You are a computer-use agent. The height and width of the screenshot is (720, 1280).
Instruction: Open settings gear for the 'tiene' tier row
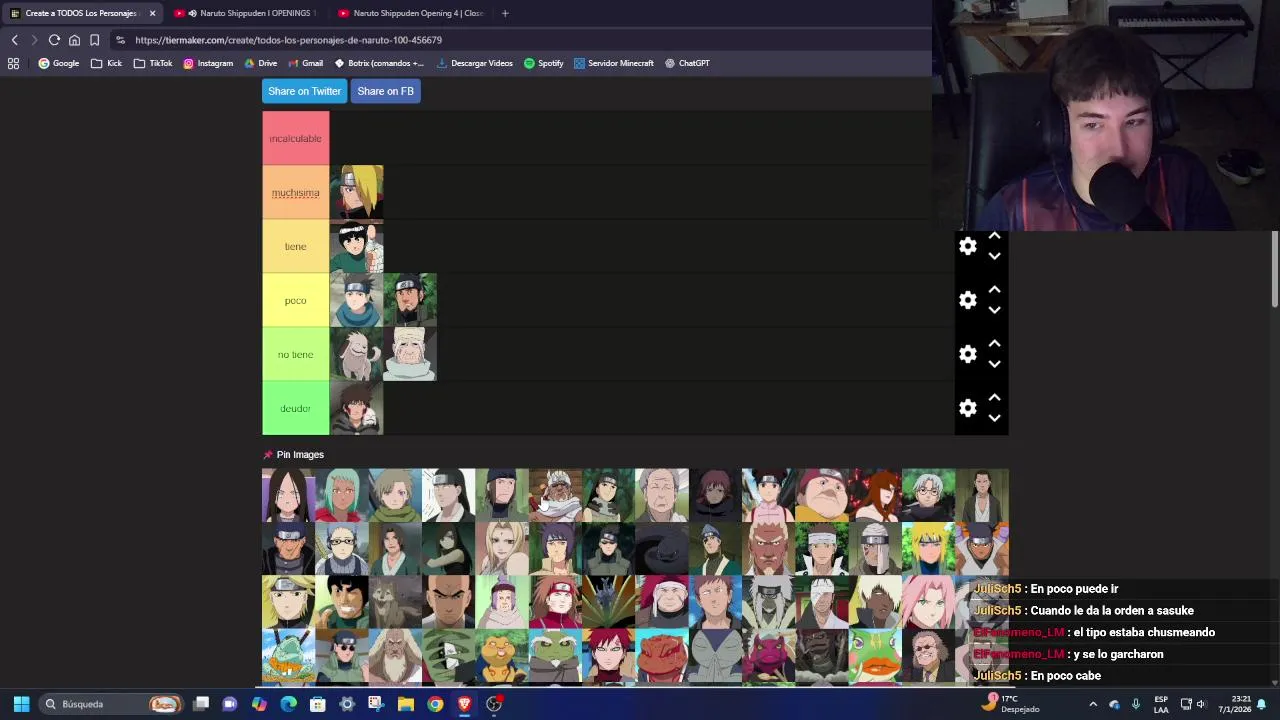tap(968, 246)
